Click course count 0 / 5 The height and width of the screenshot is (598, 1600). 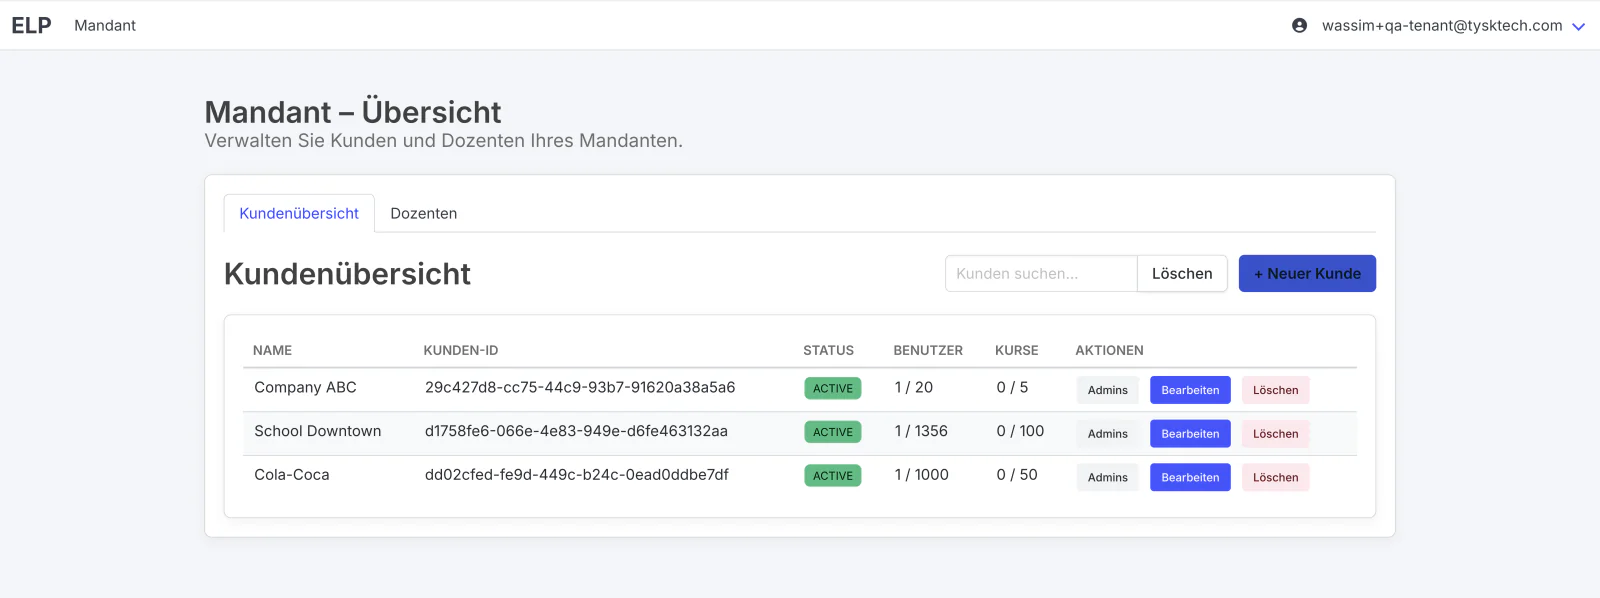pyautogui.click(x=1012, y=387)
